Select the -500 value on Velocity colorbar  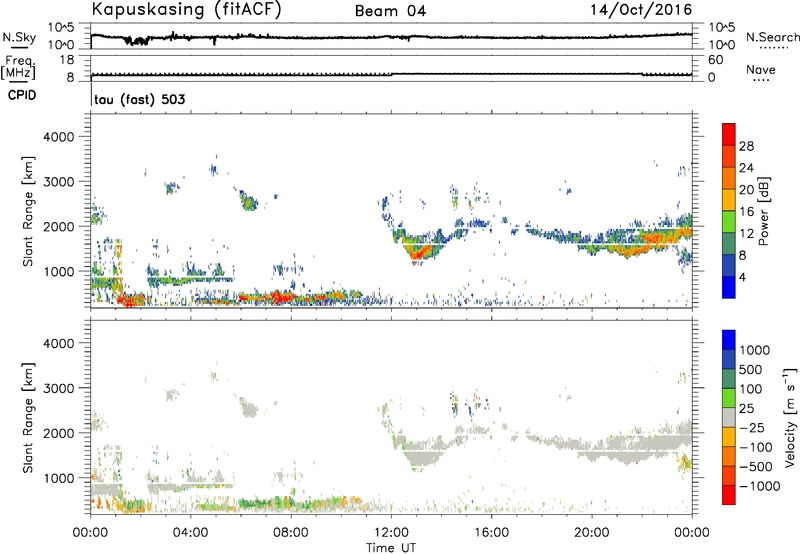click(x=755, y=466)
